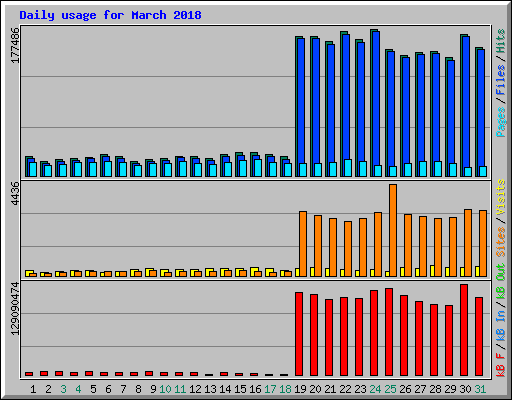Click the 129090474 axis value
This screenshot has width=512, height=400.
pyautogui.click(x=15, y=308)
